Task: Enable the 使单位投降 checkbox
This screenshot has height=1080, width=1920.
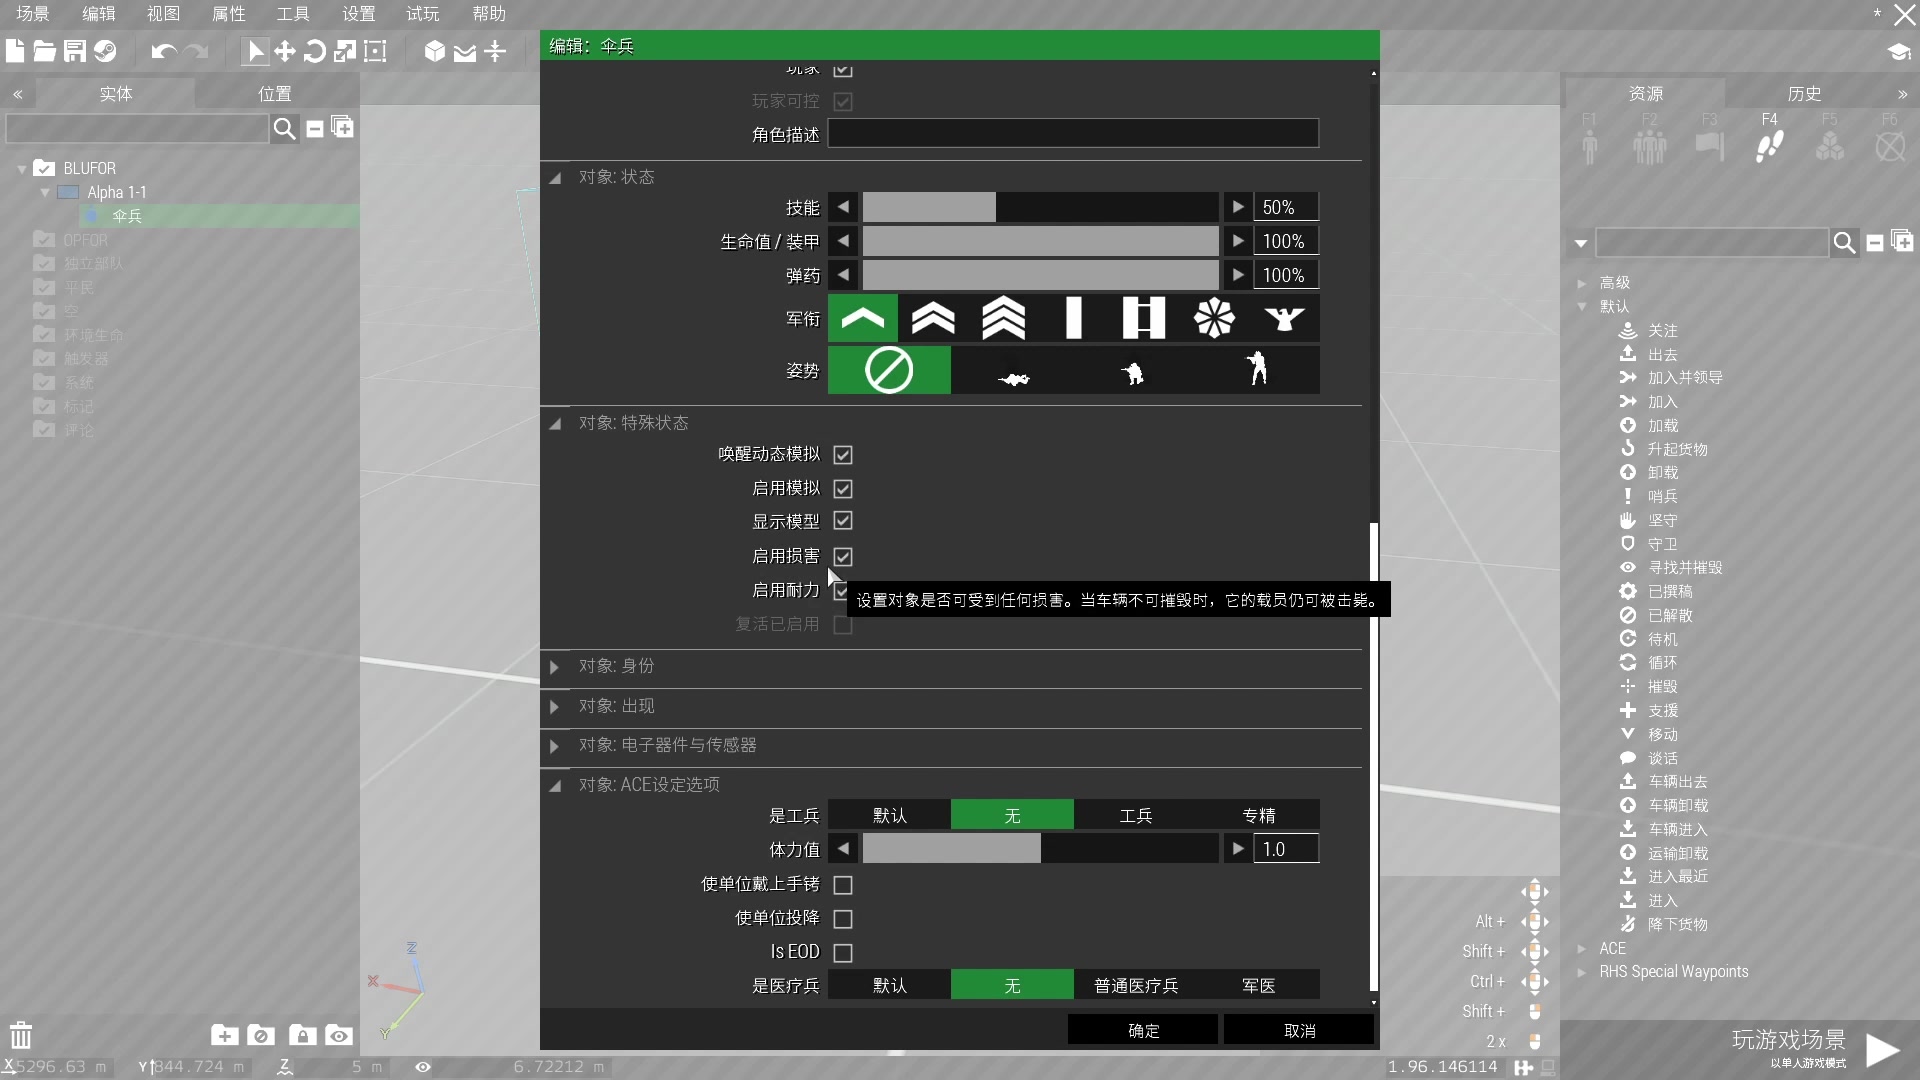Action: [x=843, y=918]
